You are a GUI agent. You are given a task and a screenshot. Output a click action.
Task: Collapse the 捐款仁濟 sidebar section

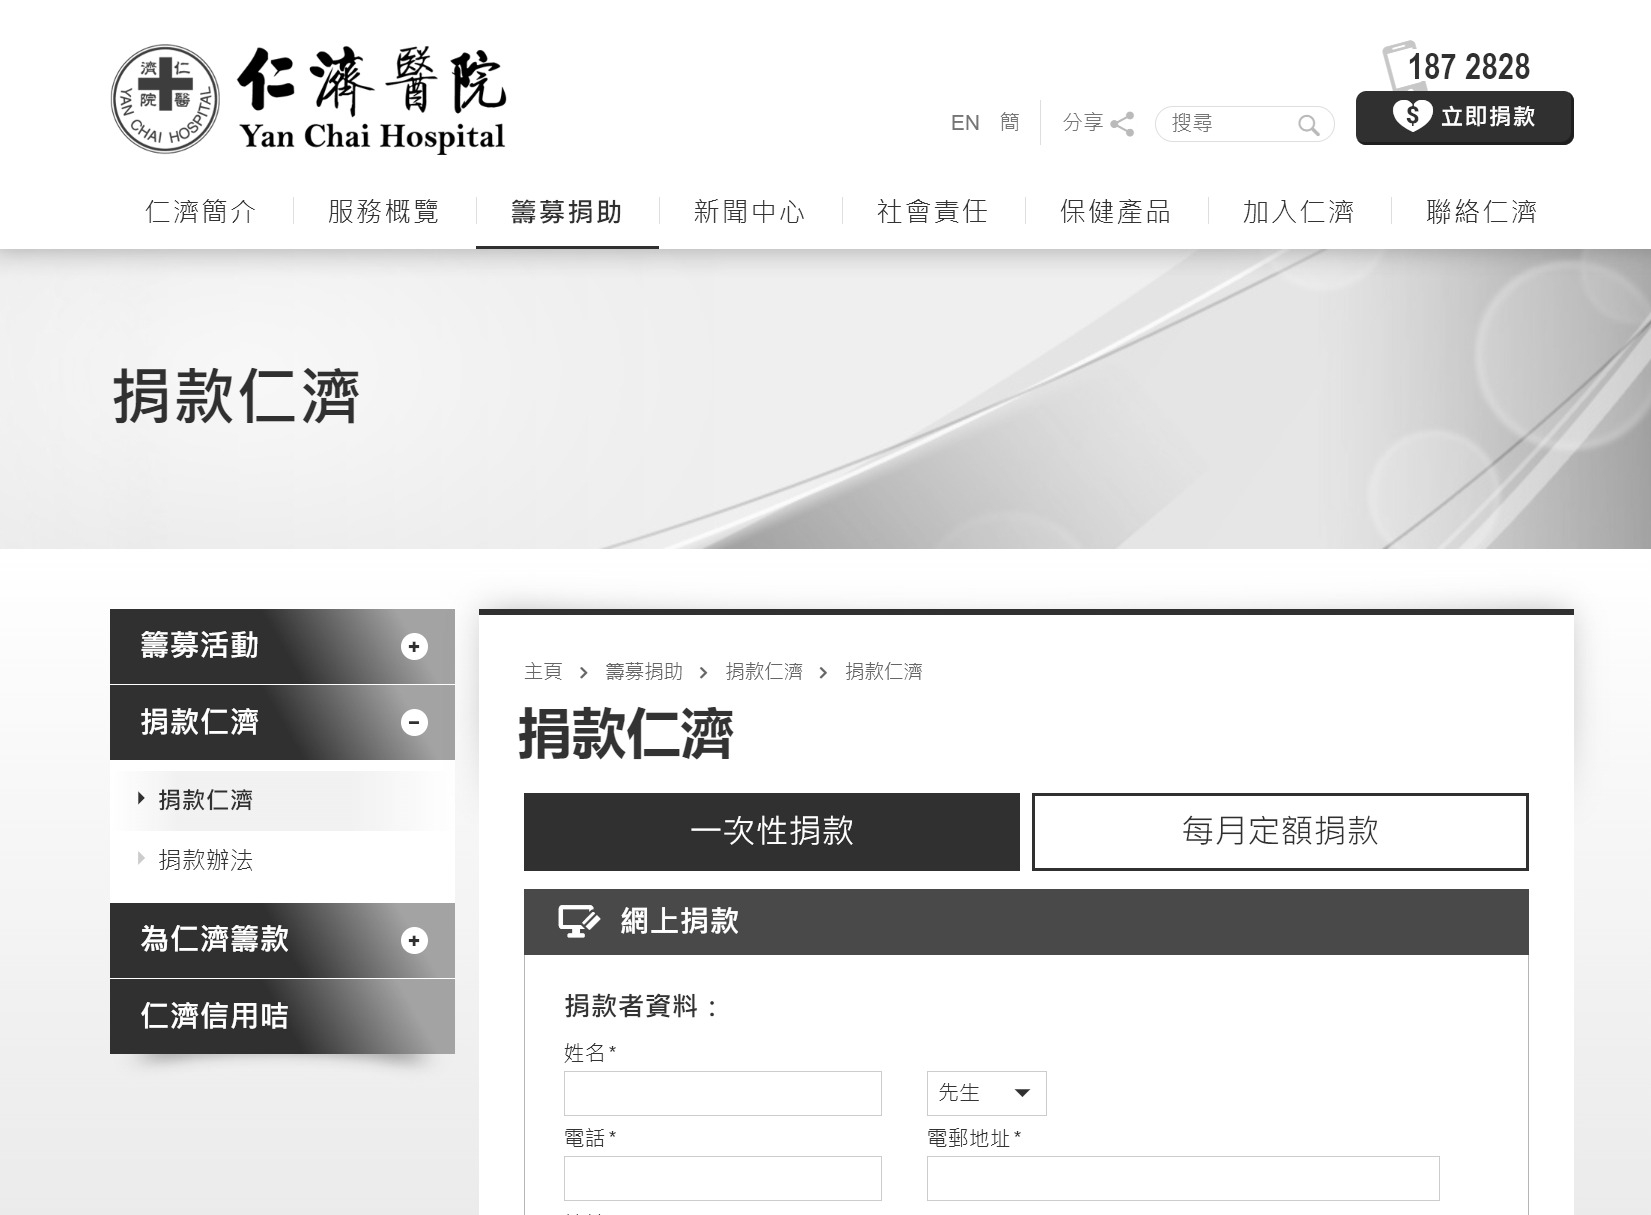[x=413, y=722]
